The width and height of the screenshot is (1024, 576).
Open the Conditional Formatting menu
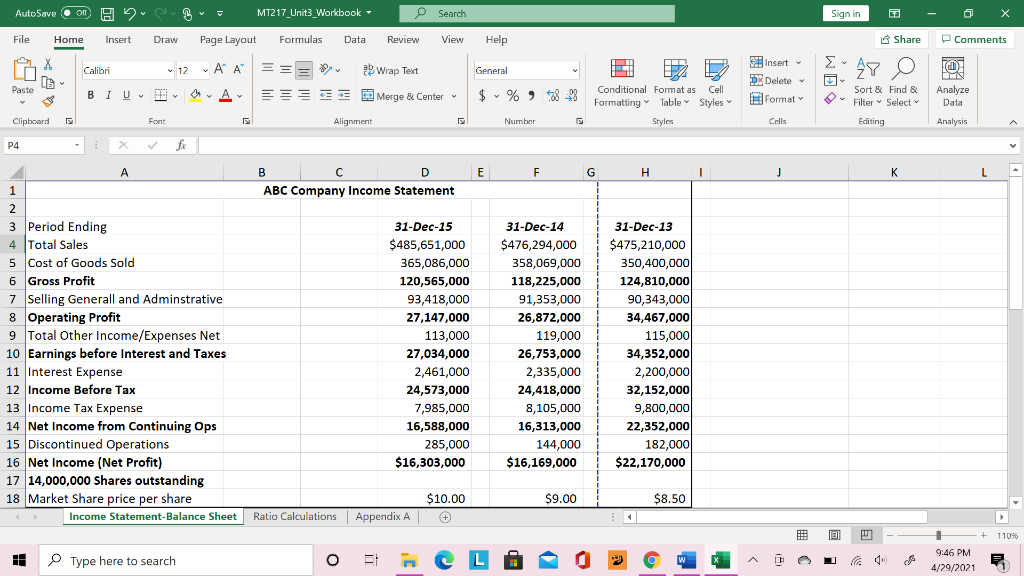(x=621, y=84)
